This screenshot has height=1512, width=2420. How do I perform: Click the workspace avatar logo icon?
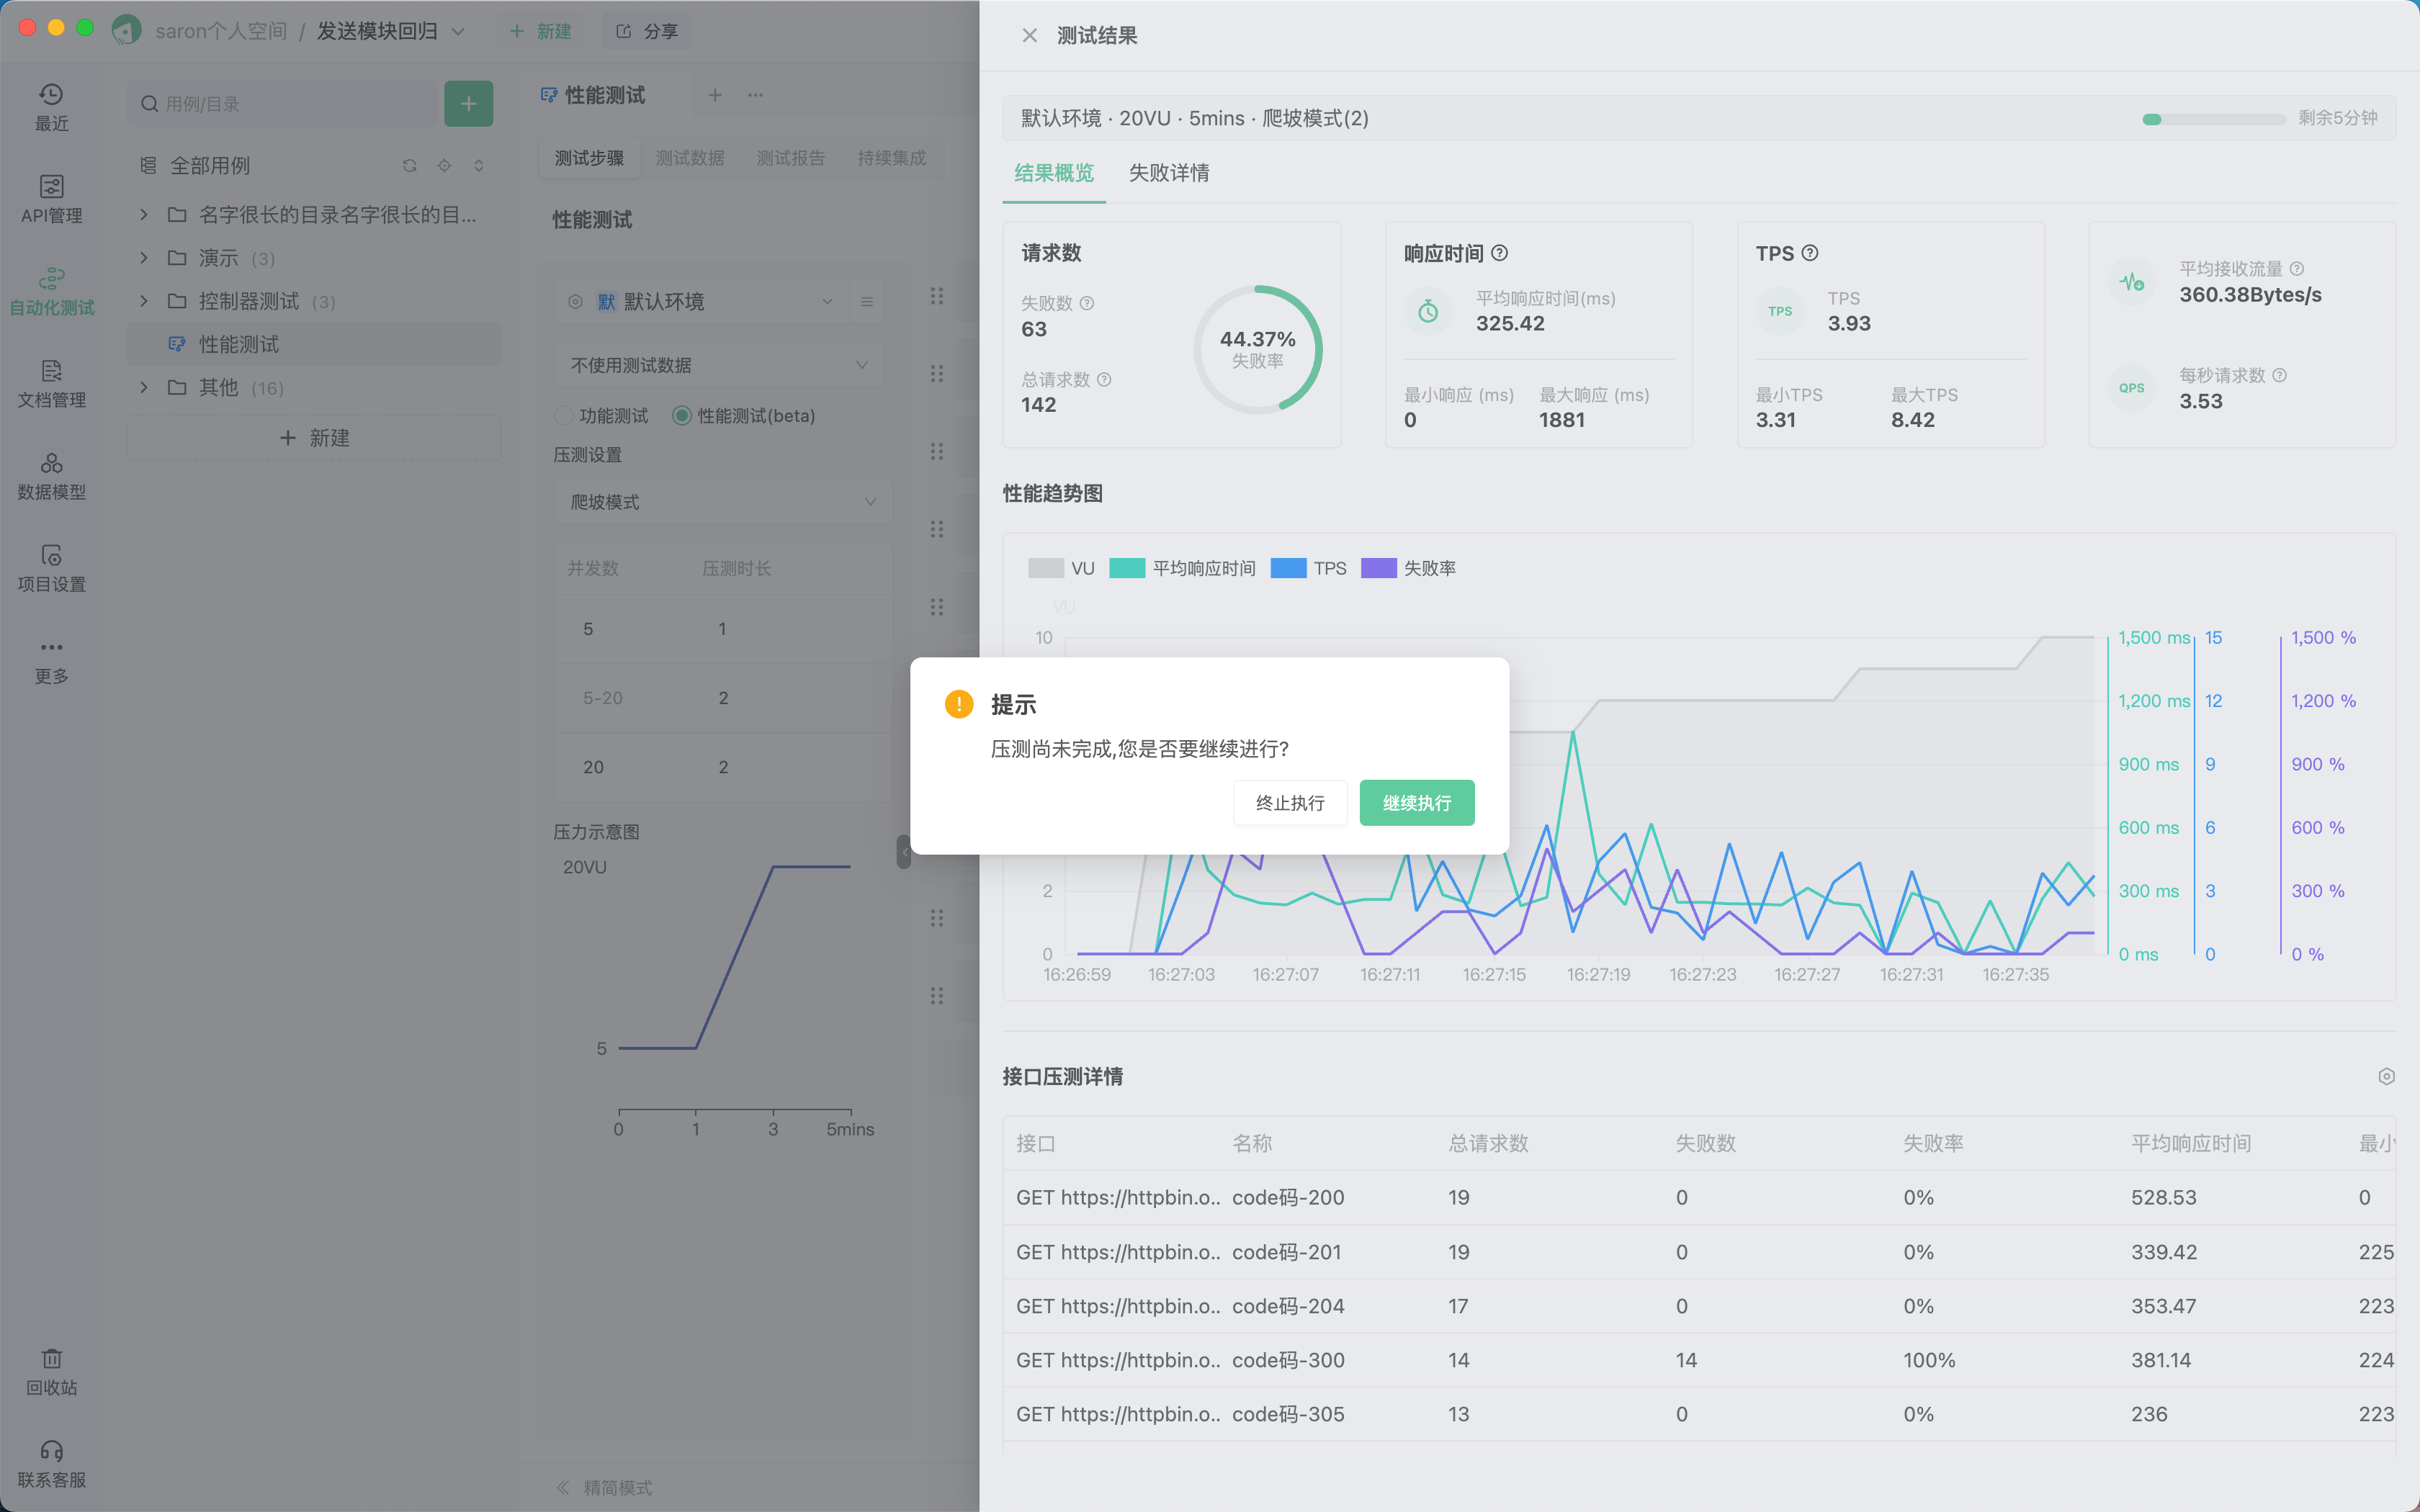tap(126, 30)
